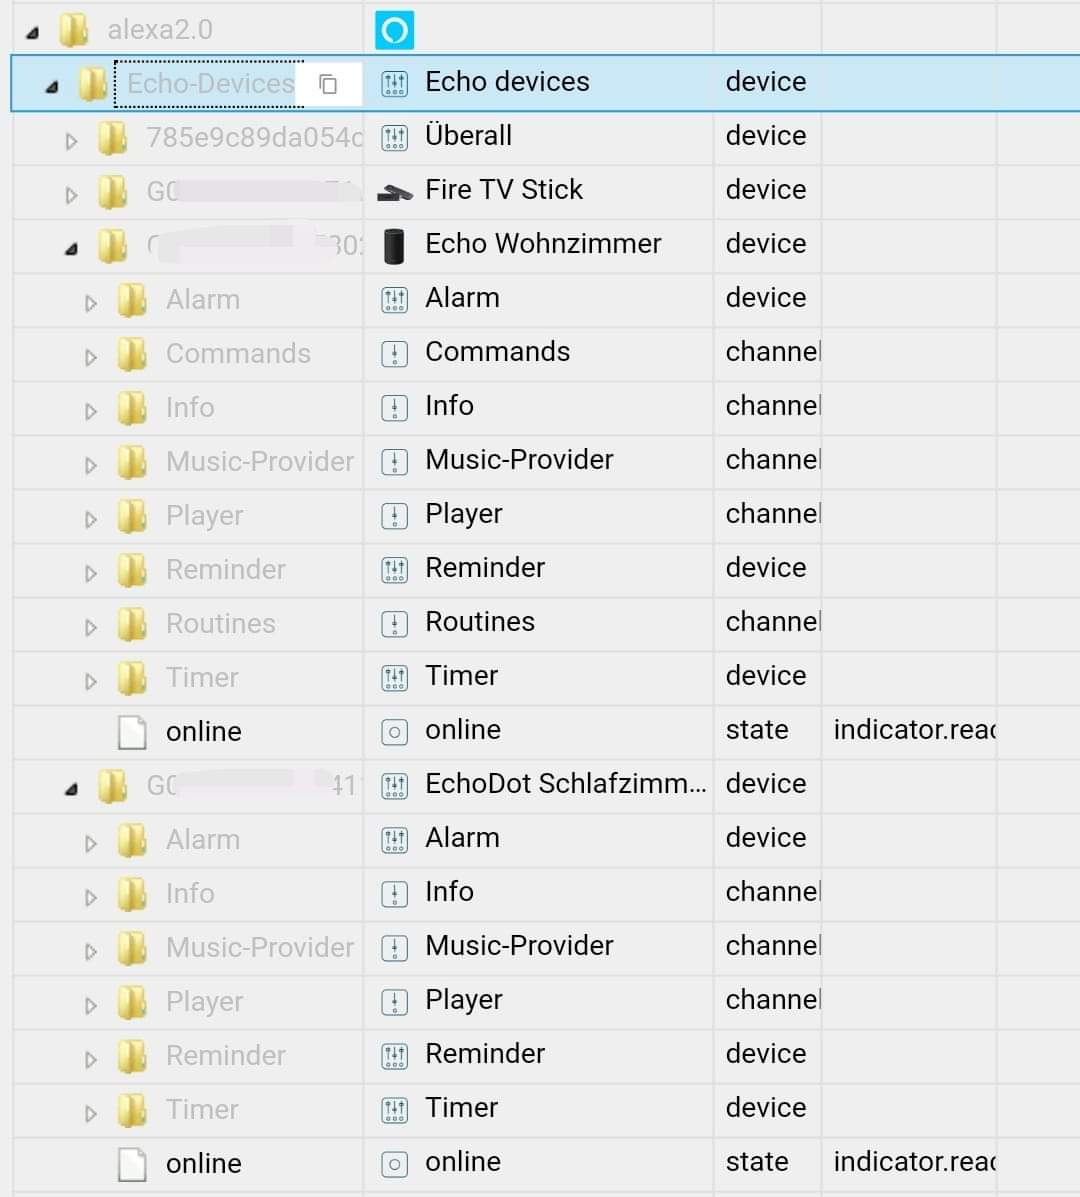Click the device icon beside Timer under Echo Wohnzimmer
This screenshot has width=1080, height=1197.
point(394,678)
